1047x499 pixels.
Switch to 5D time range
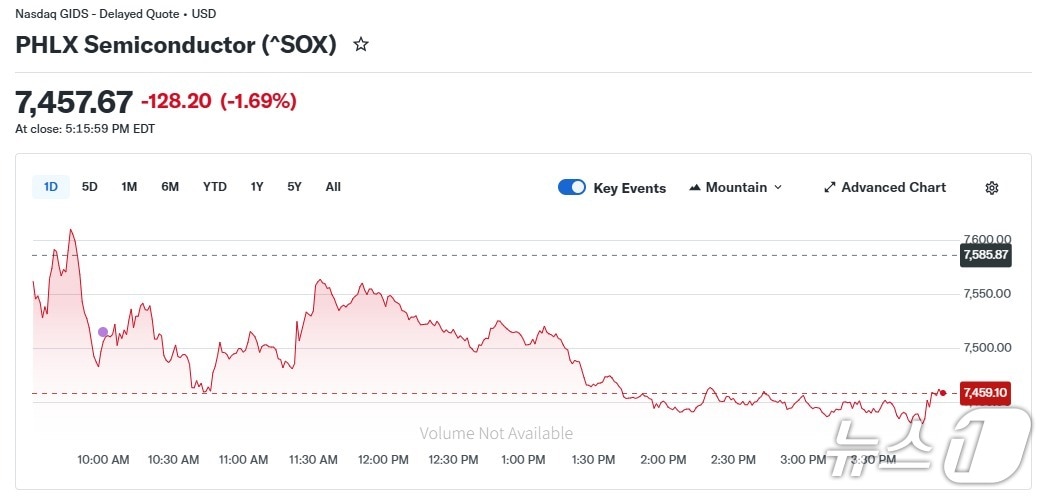pos(90,187)
